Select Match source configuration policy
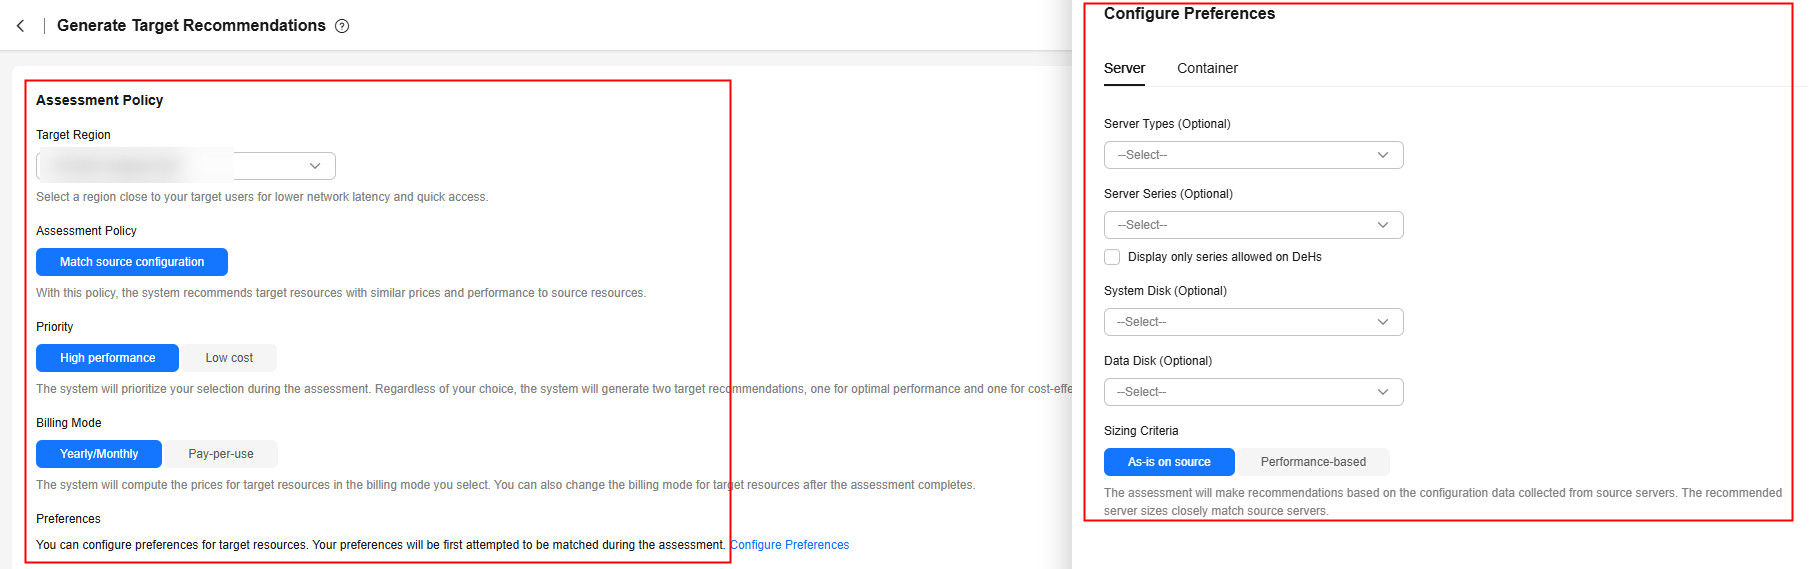The image size is (1817, 569). [x=132, y=262]
